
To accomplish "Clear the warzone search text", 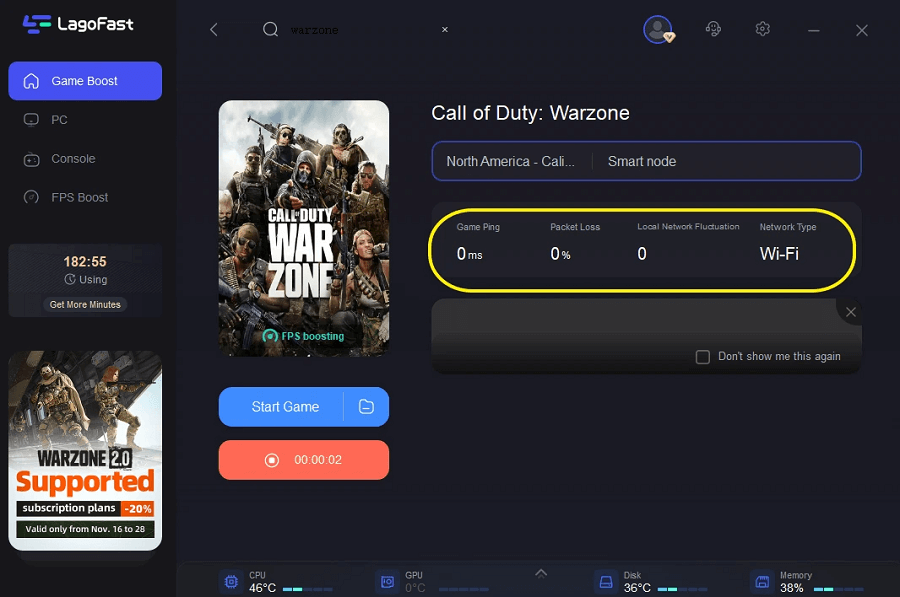I will pos(445,30).
